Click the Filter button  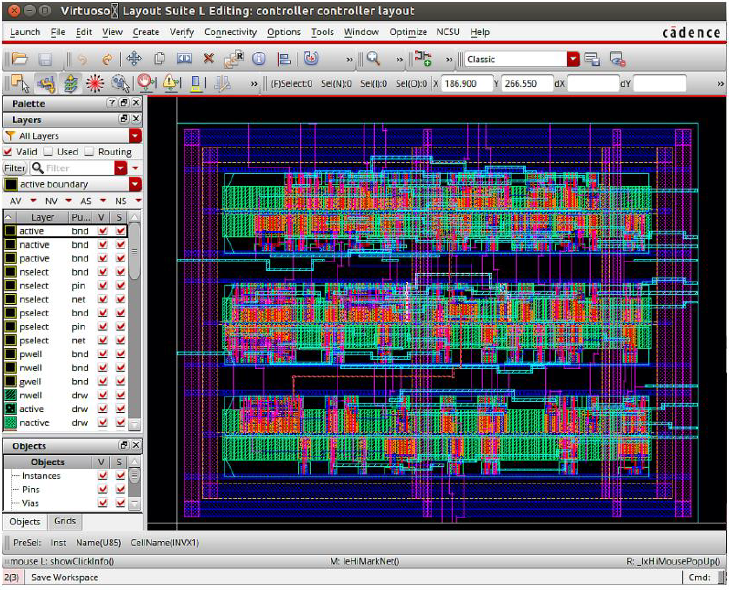15,168
